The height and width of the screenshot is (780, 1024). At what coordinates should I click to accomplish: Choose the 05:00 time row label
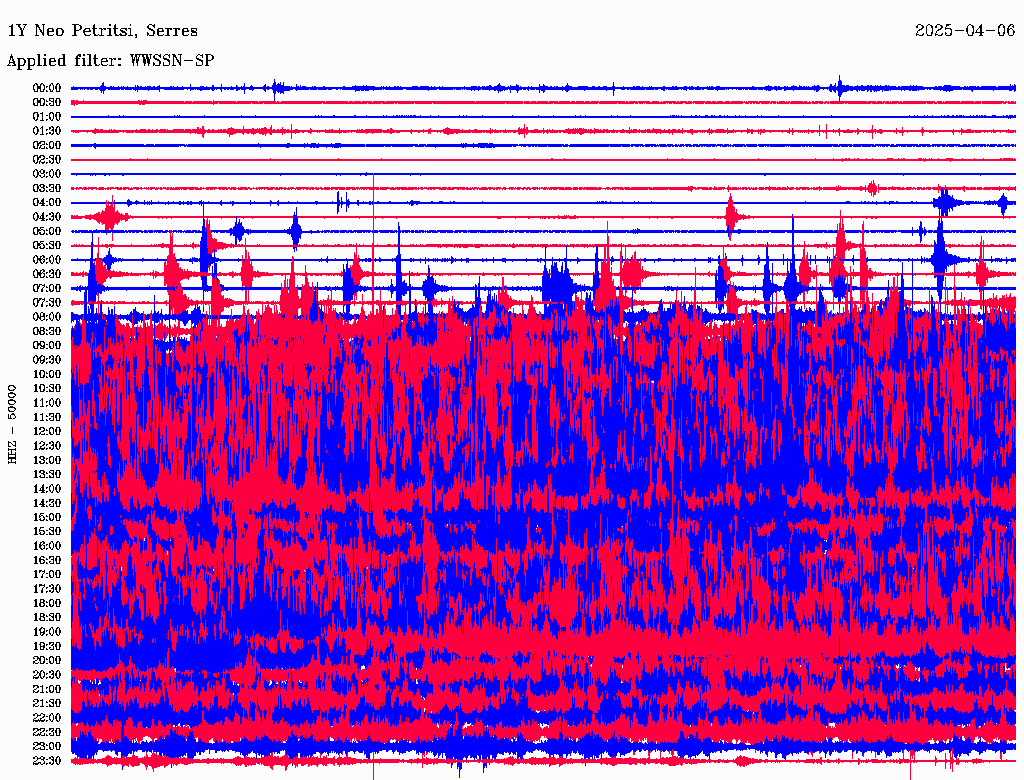point(47,231)
